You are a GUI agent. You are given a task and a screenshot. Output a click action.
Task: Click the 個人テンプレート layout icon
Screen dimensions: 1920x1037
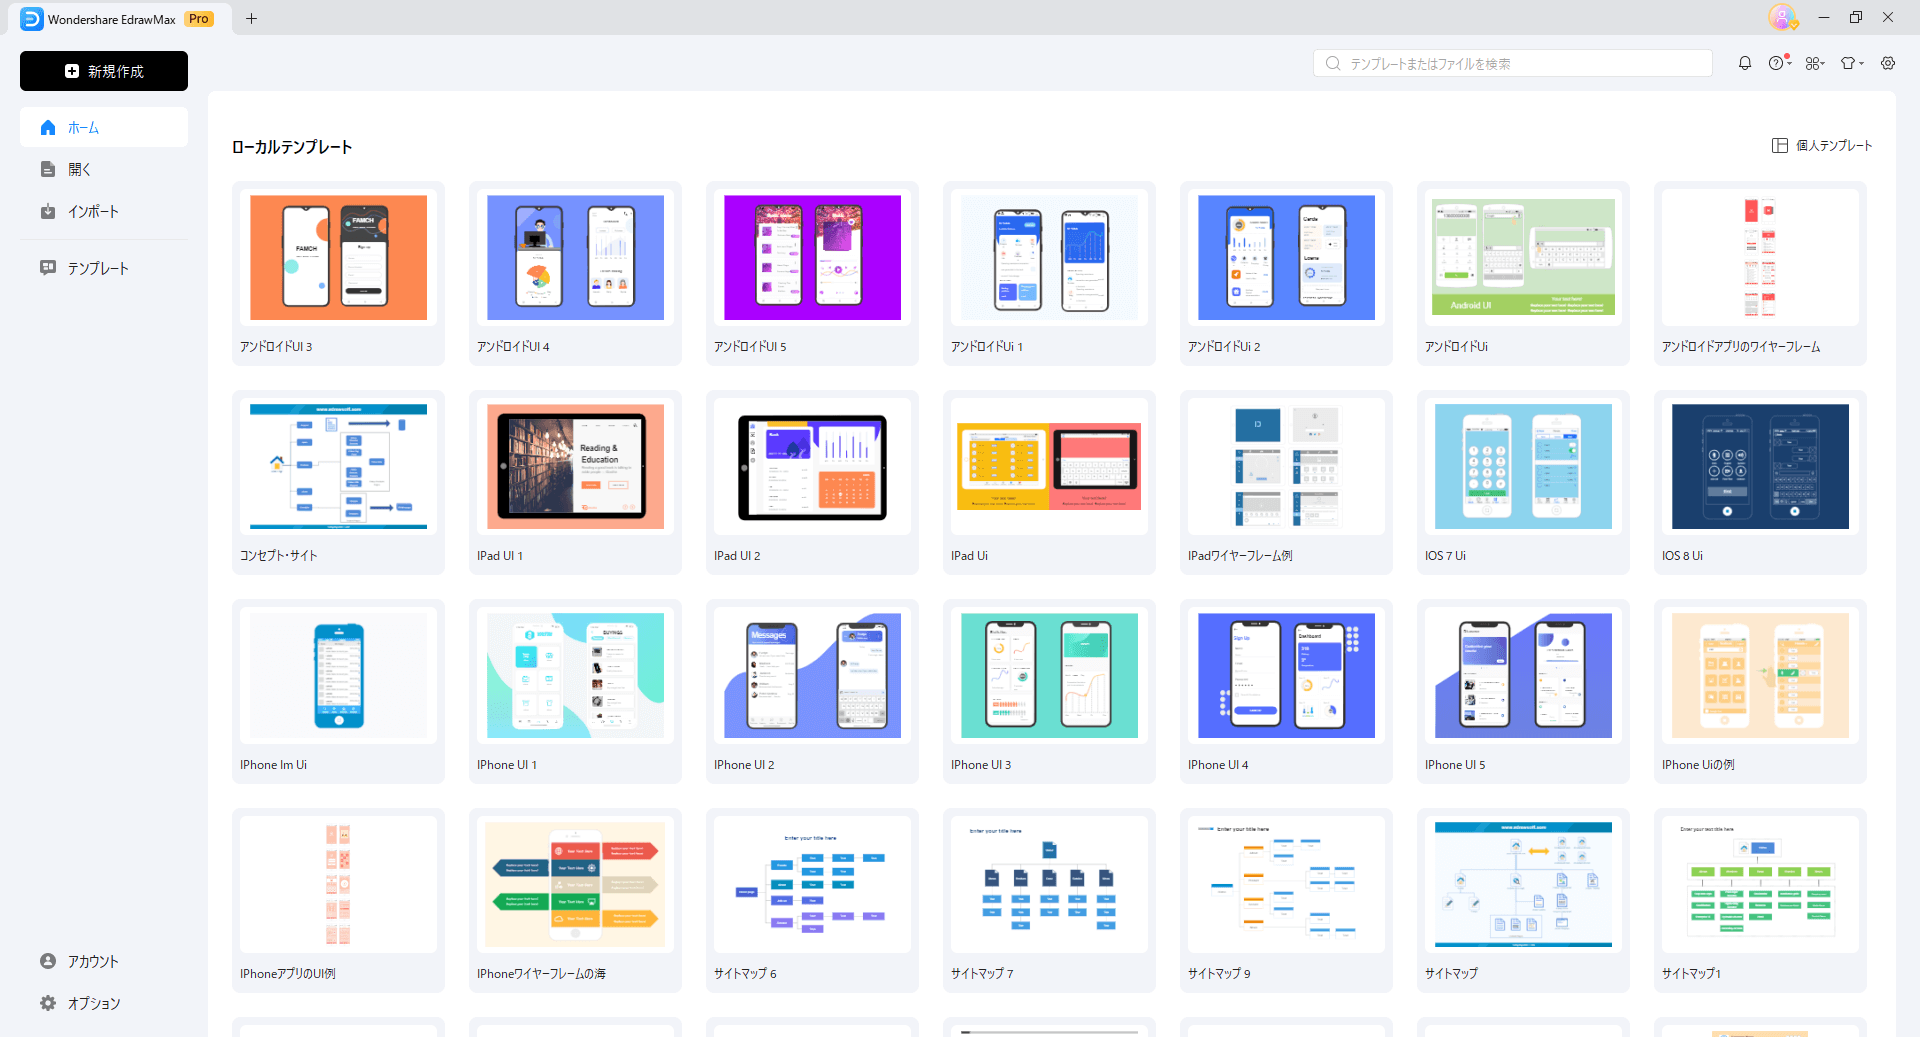[x=1780, y=146]
